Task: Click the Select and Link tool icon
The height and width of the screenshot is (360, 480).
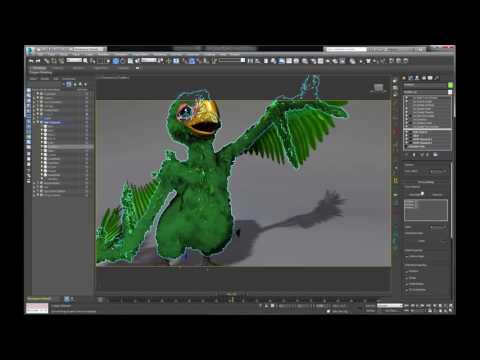Action: click(x=47, y=61)
